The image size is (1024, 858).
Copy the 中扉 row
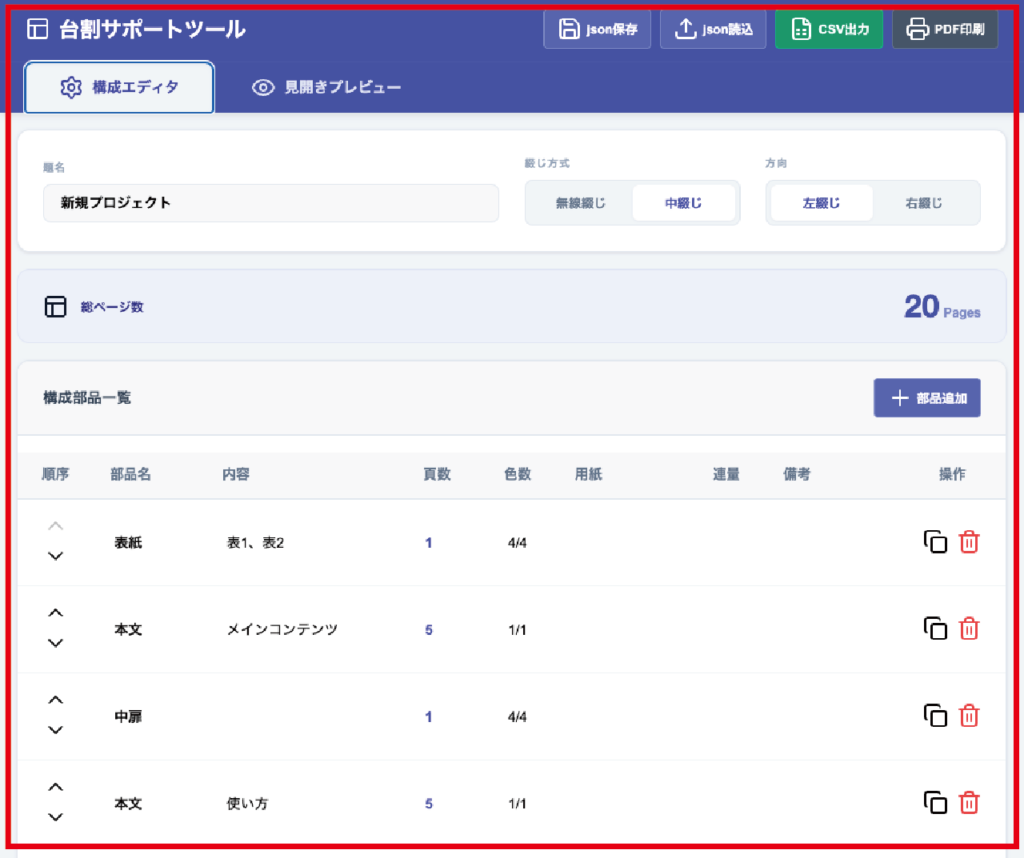(x=935, y=716)
